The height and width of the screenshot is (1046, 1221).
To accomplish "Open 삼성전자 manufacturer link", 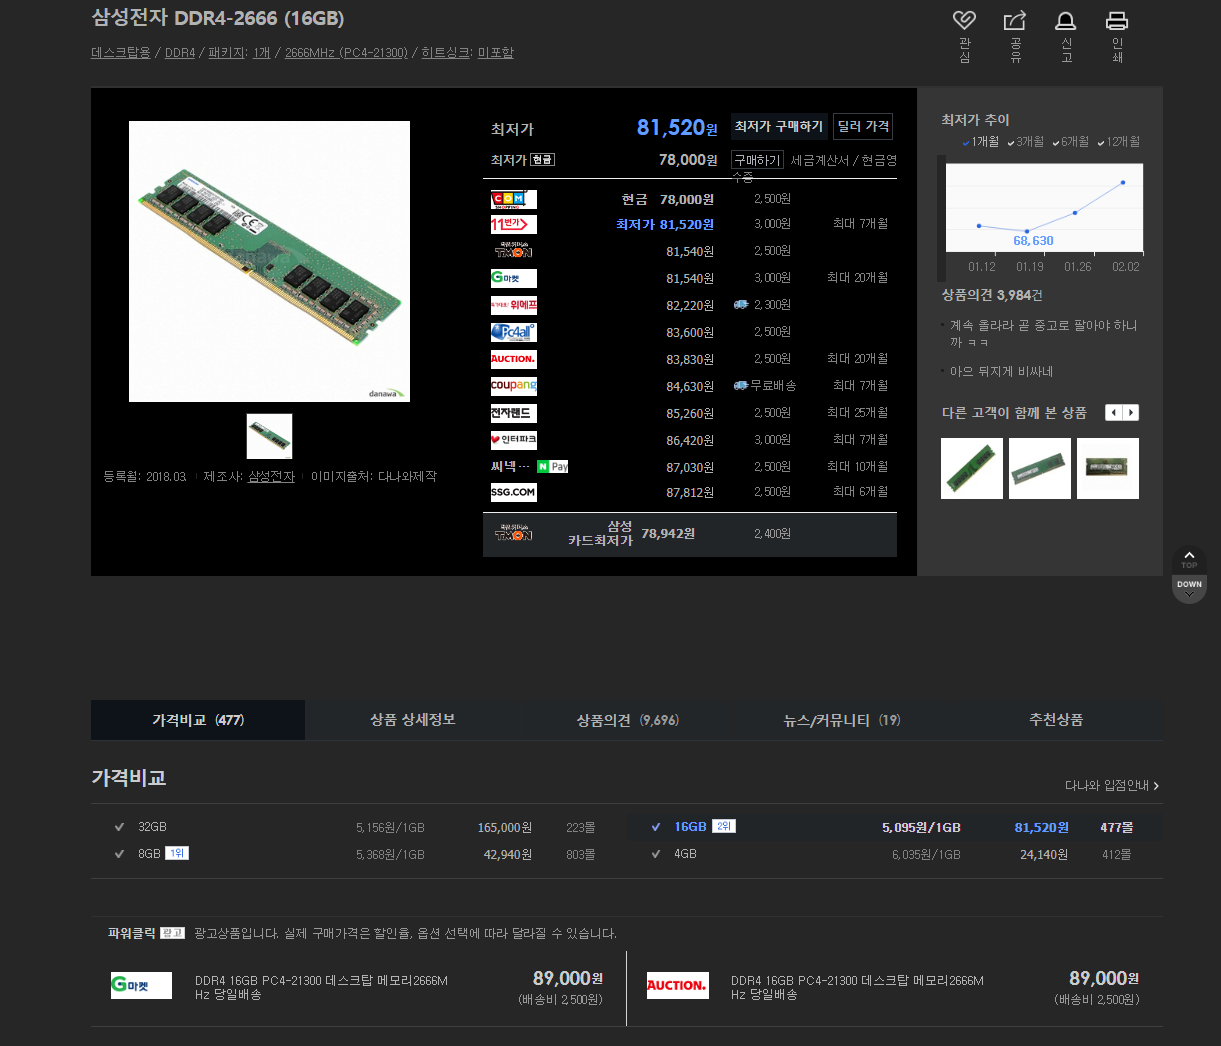I will [x=271, y=477].
